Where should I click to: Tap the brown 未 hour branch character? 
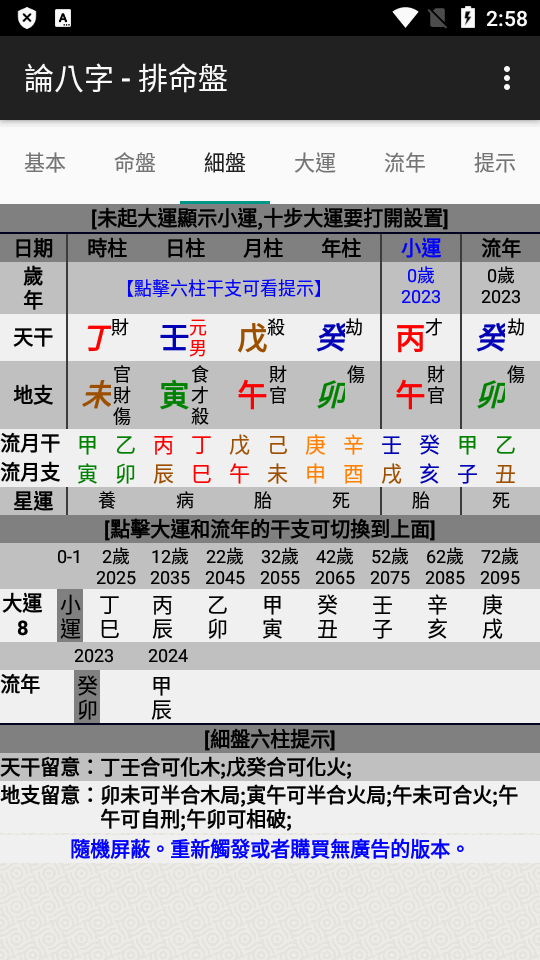[97, 396]
